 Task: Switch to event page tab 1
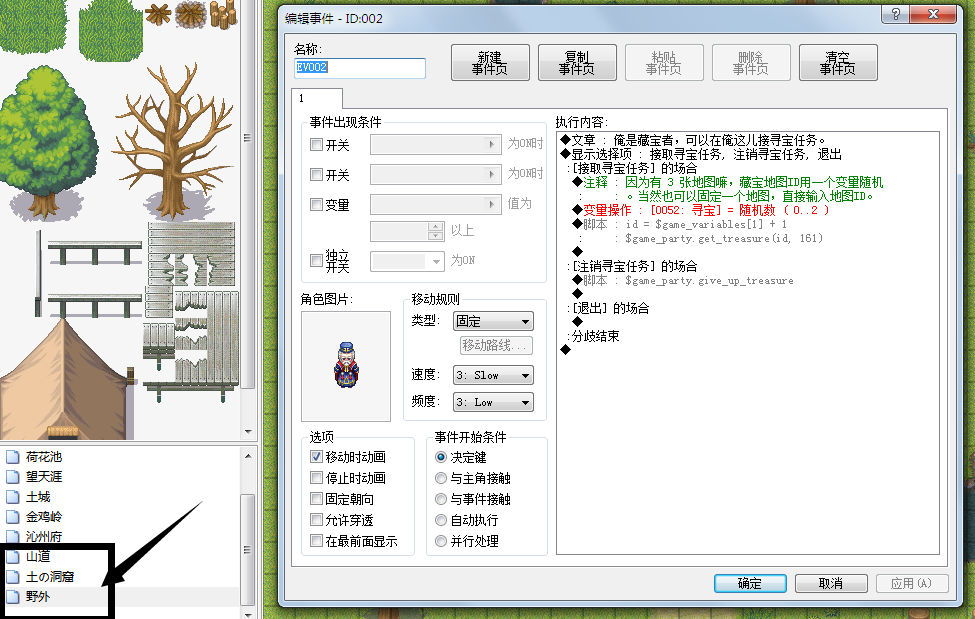[x=317, y=98]
